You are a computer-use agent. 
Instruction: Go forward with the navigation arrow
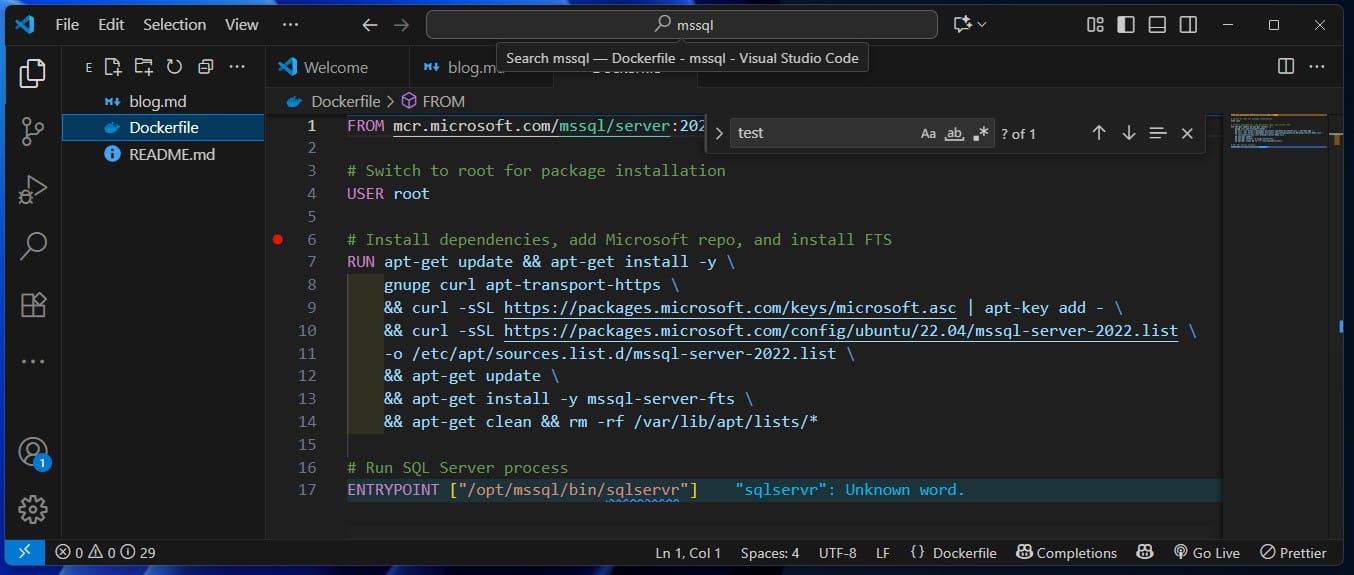click(401, 25)
